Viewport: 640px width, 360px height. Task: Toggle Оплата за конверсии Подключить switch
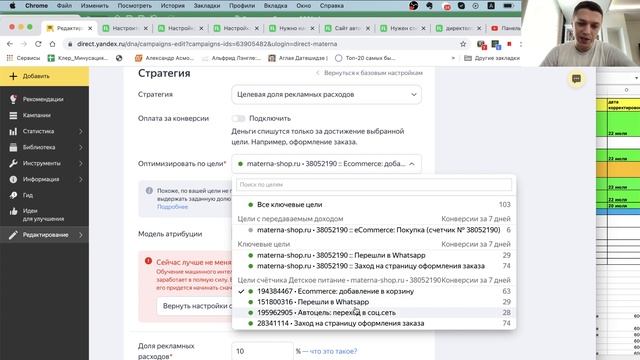pyautogui.click(x=238, y=118)
